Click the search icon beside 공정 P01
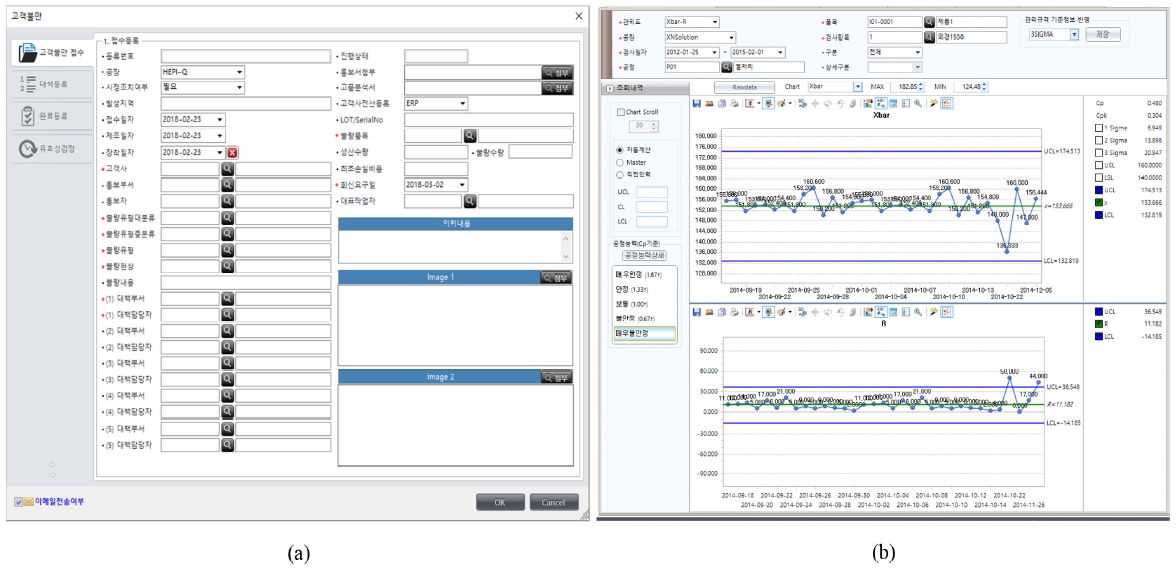This screenshot has height=571, width=1176. (x=727, y=67)
